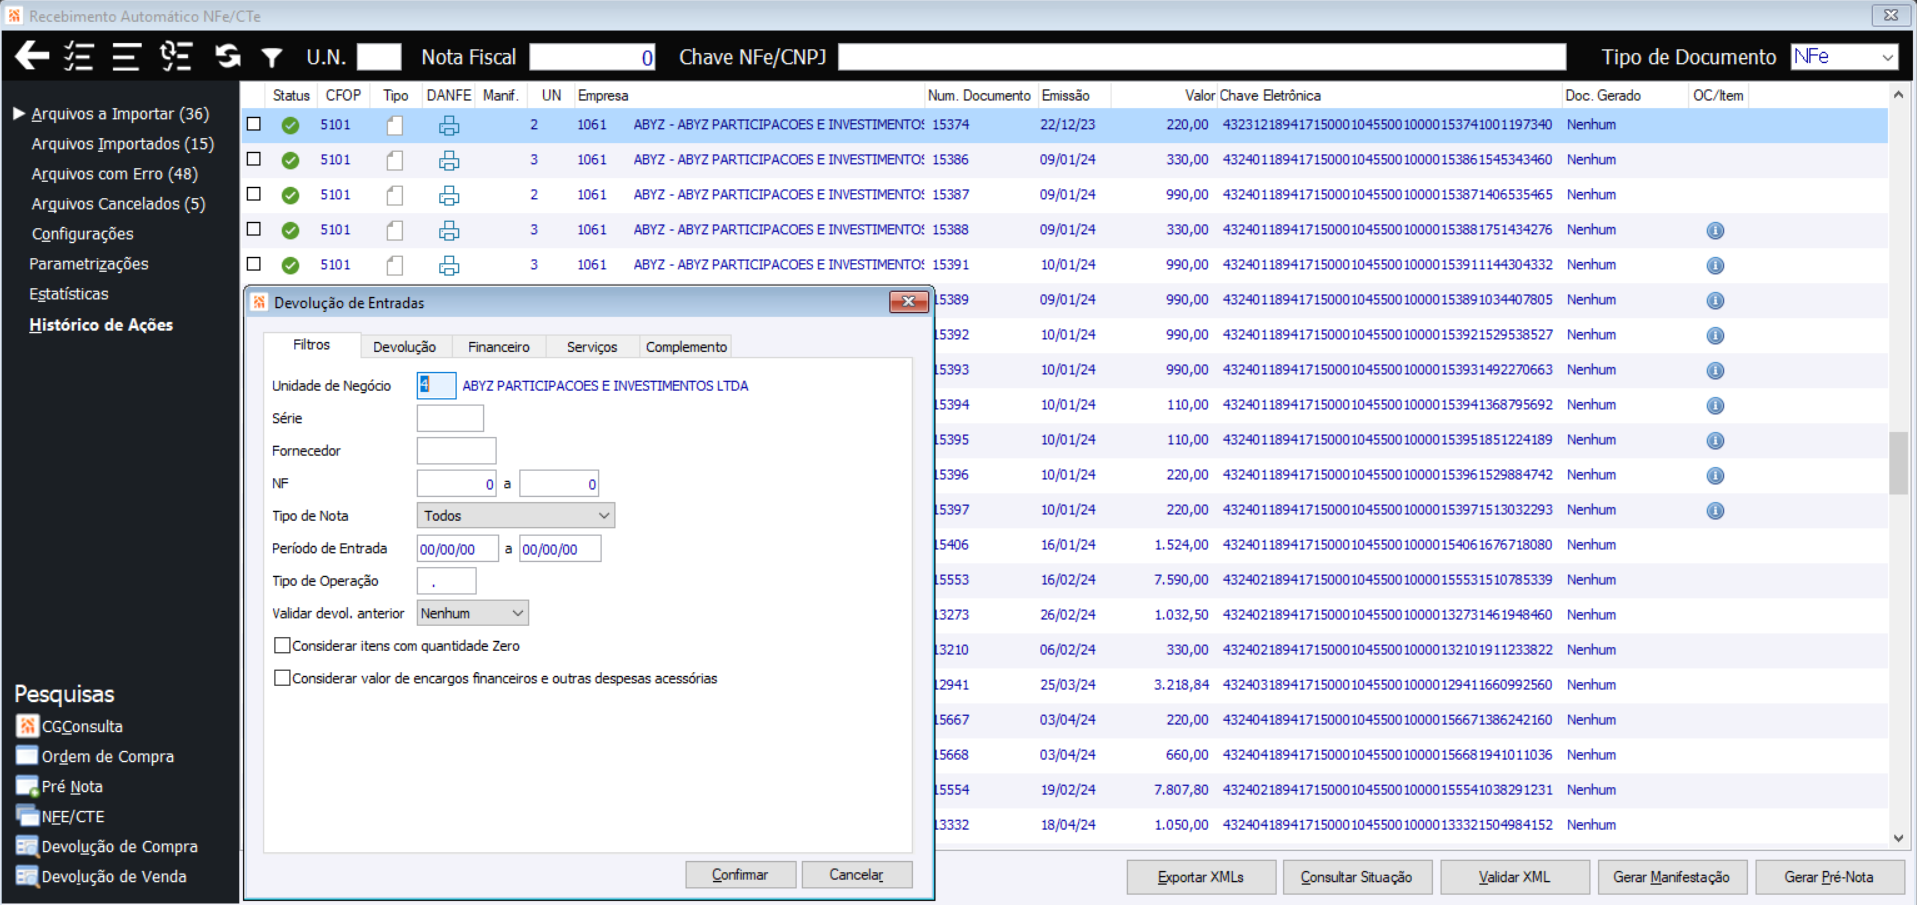Click the Confirmar button

[x=740, y=875]
